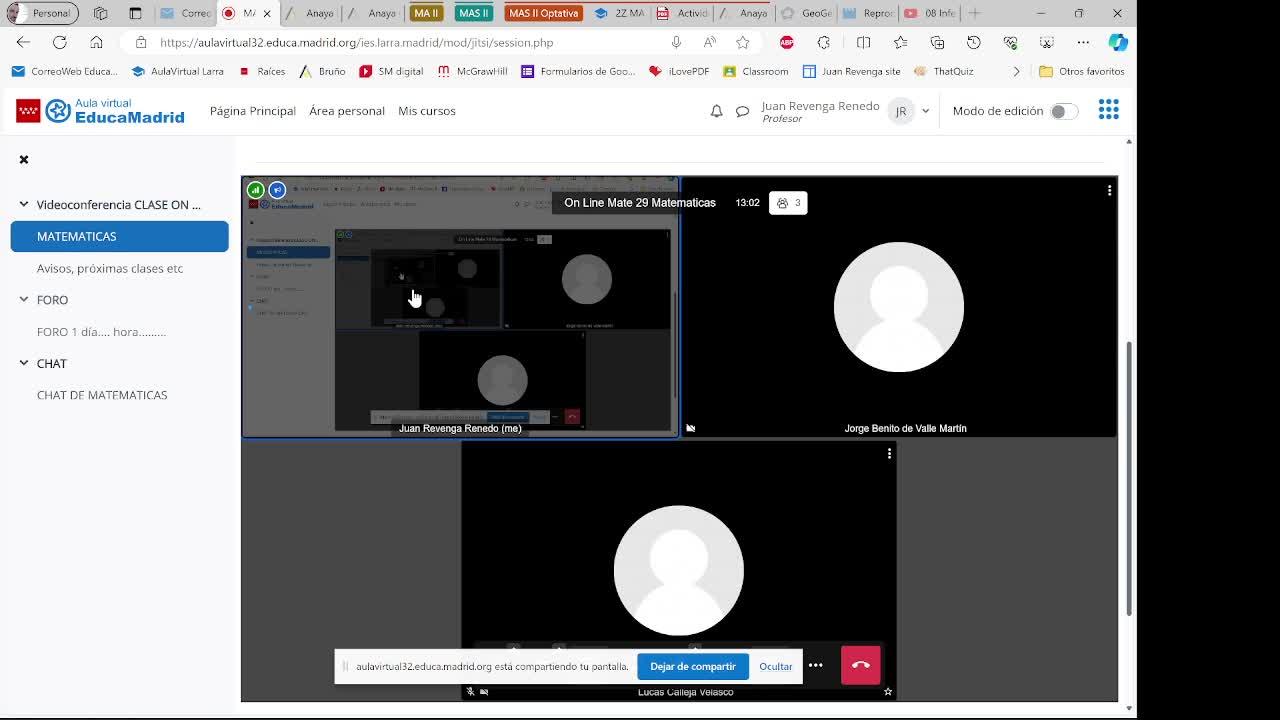Click Ocultar on the sharing bar
The width and height of the screenshot is (1280, 720).
tap(775, 666)
